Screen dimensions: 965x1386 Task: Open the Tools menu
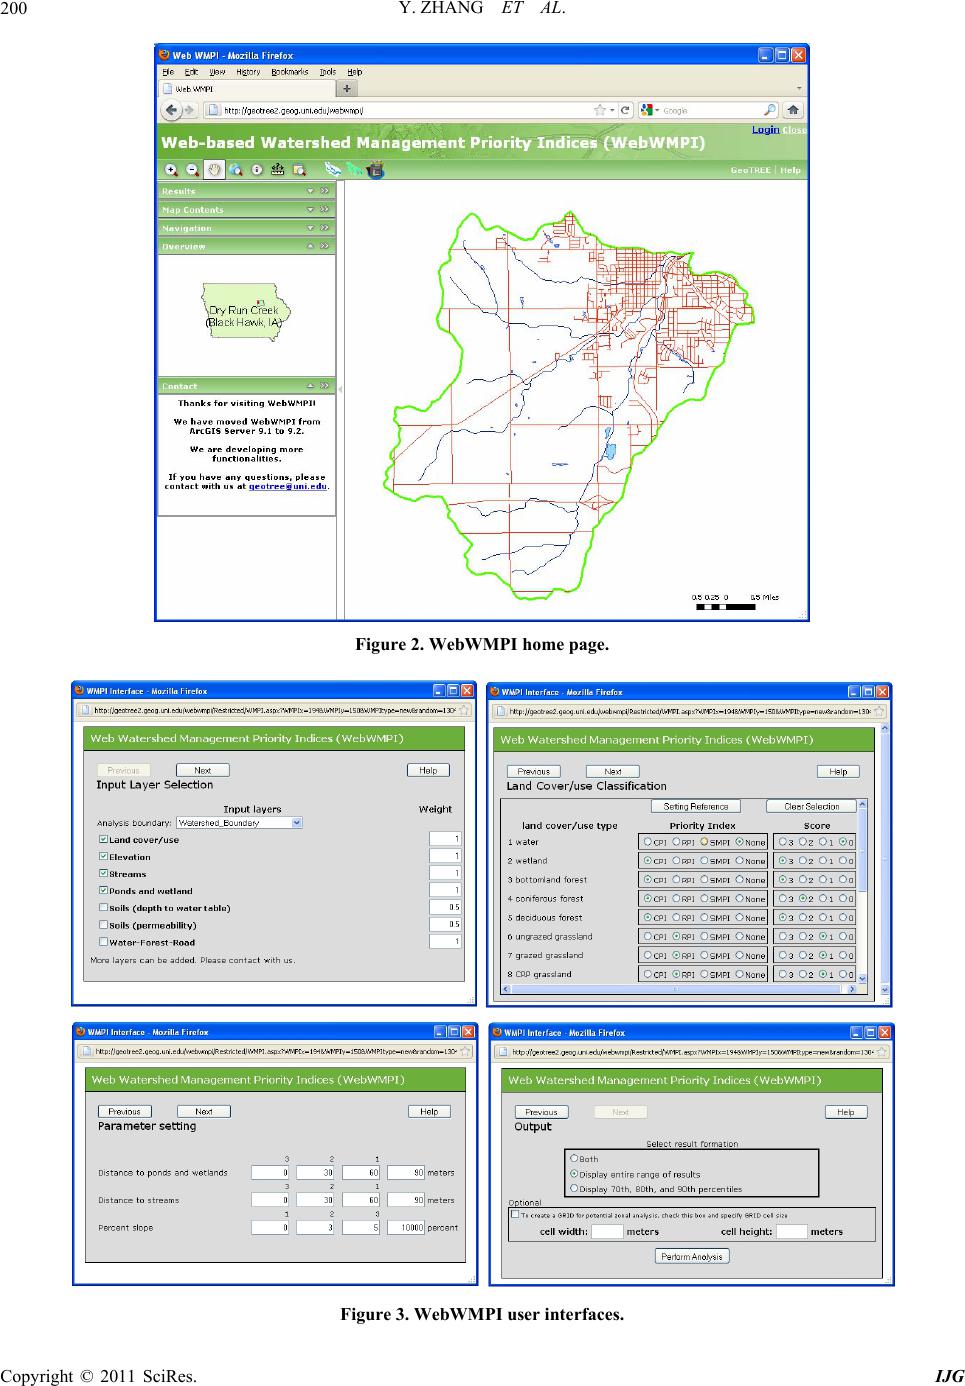(x=328, y=72)
